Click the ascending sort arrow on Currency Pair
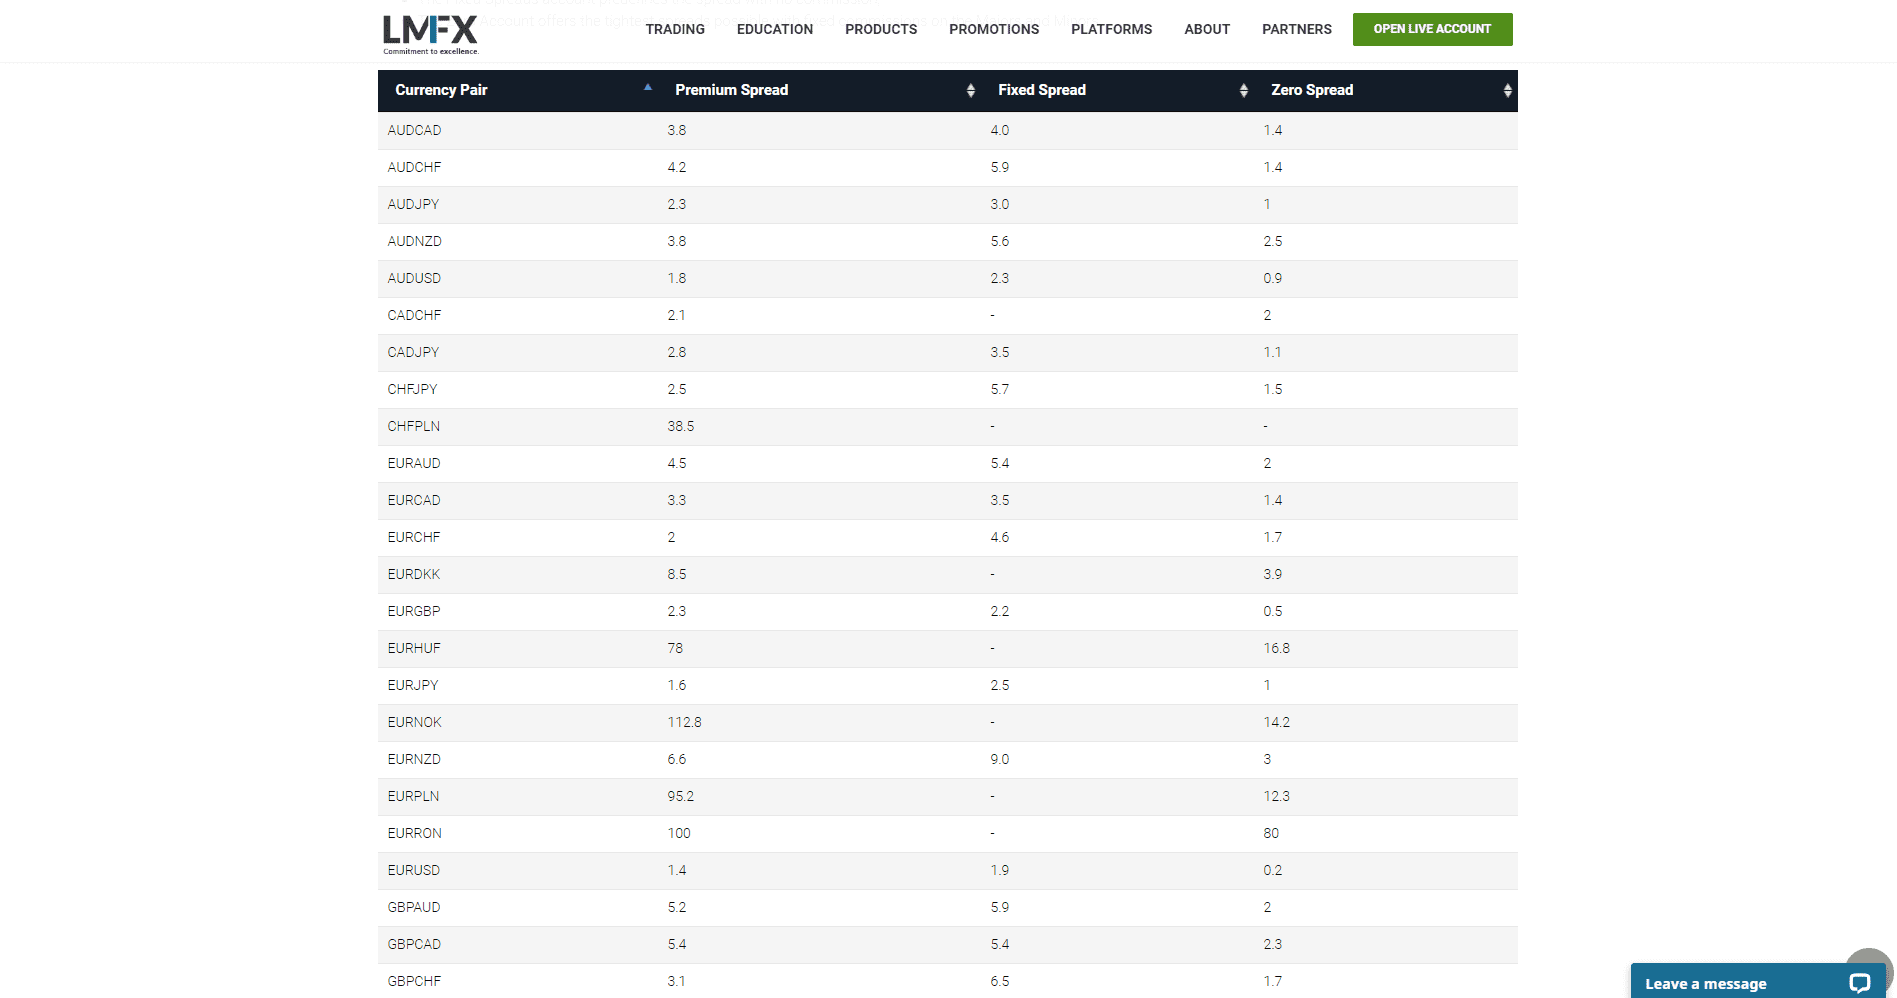Image resolution: width=1897 pixels, height=998 pixels. (x=648, y=88)
